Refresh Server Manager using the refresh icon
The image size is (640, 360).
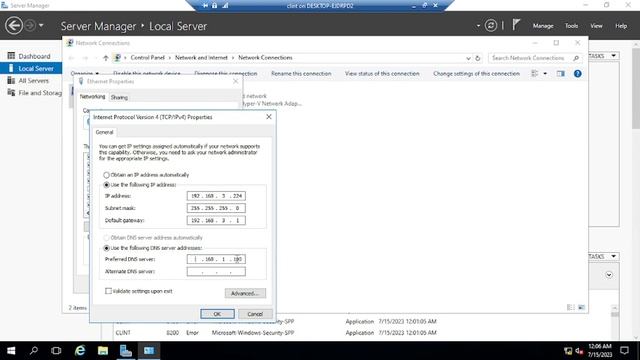[x=491, y=26]
